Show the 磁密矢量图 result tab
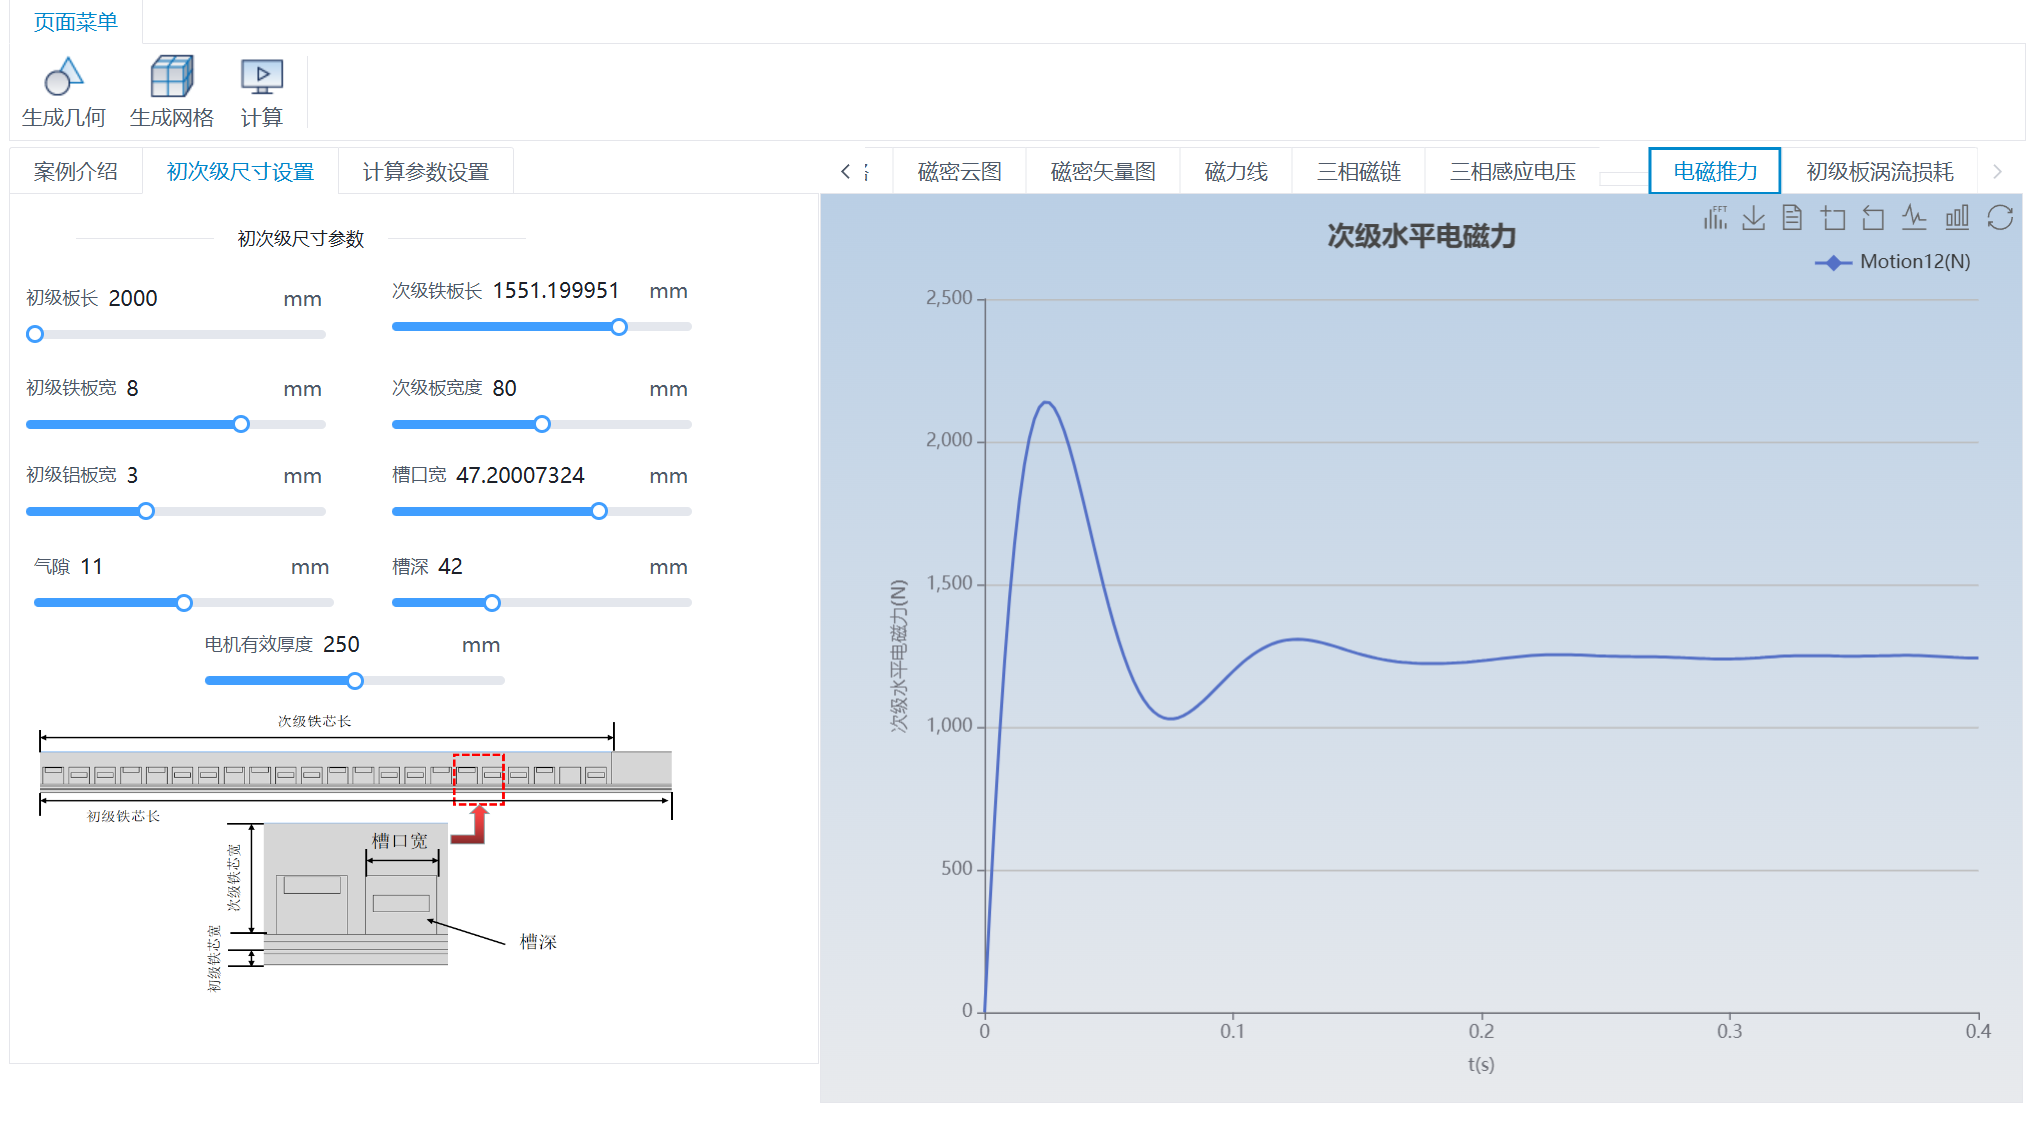Screen dimensions: 2033x1126 coord(1103,172)
